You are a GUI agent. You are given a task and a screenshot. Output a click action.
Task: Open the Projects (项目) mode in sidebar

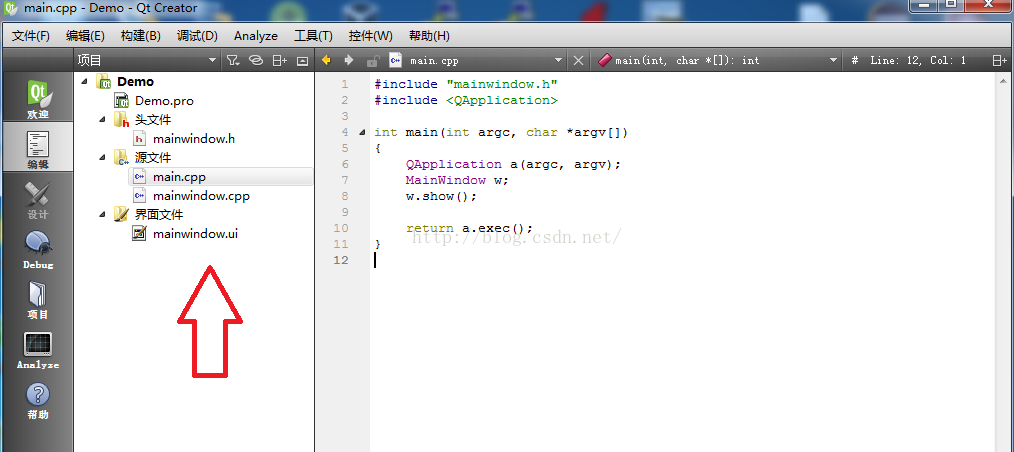(38, 298)
